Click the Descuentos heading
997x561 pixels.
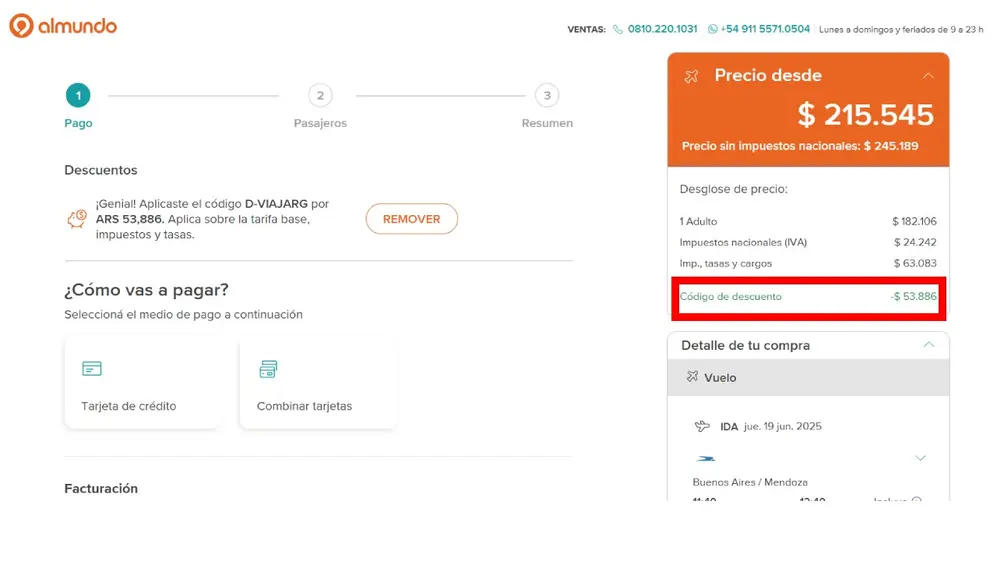click(100, 170)
